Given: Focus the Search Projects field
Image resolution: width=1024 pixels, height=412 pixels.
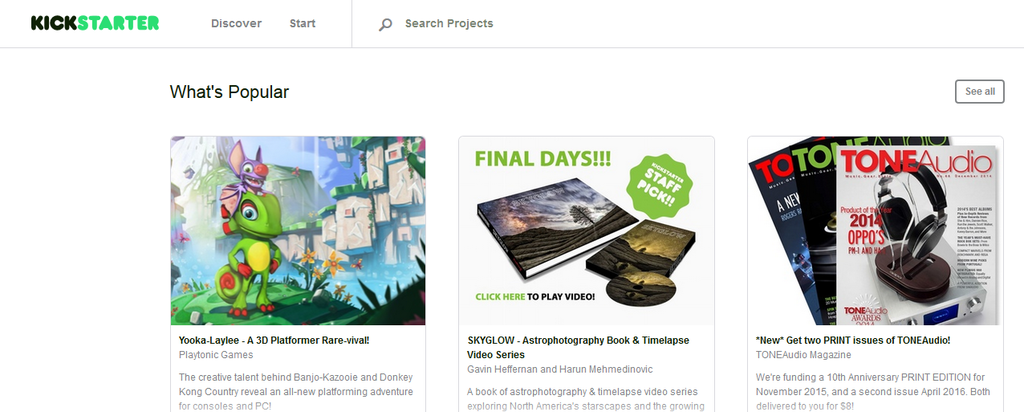Looking at the screenshot, I should (x=449, y=24).
